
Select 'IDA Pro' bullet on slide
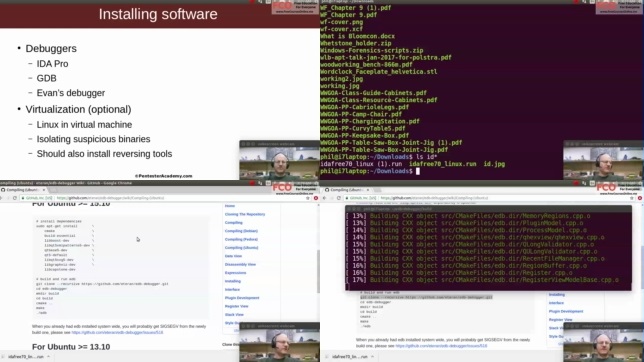(53, 64)
